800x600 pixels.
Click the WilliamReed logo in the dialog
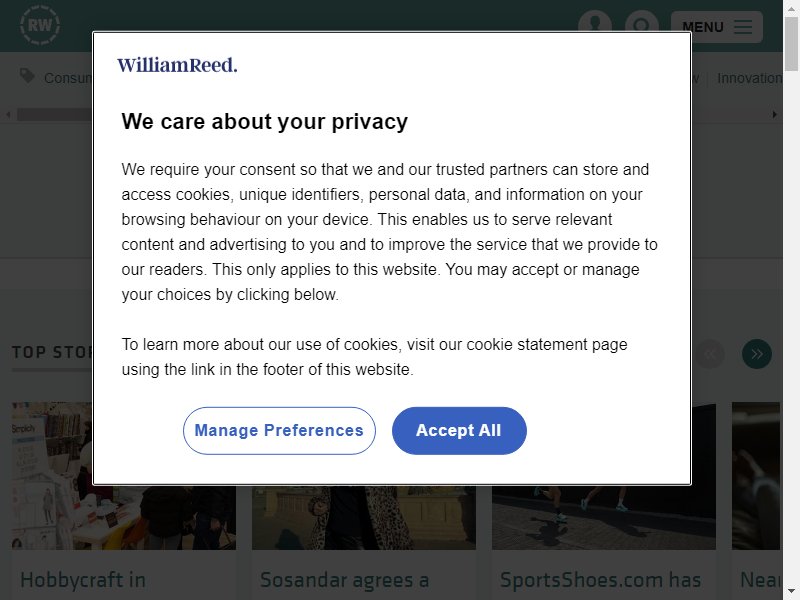(x=177, y=65)
